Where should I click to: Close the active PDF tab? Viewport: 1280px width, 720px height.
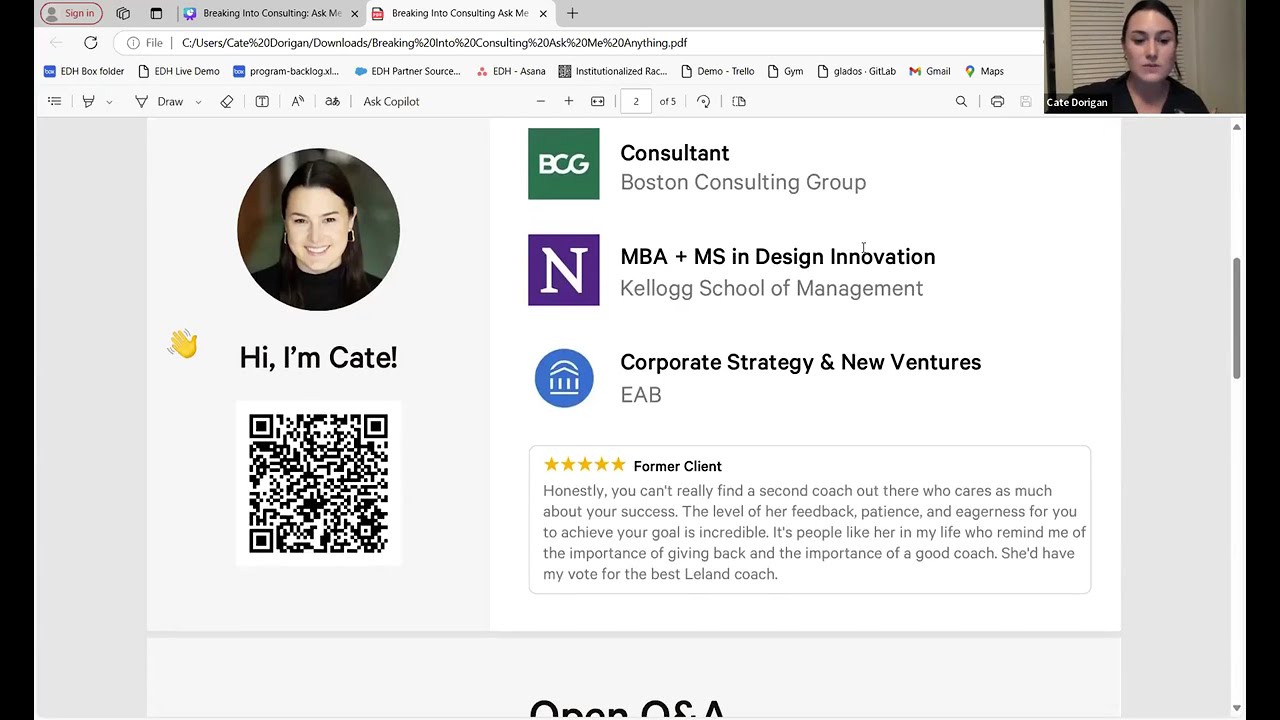pyautogui.click(x=543, y=13)
